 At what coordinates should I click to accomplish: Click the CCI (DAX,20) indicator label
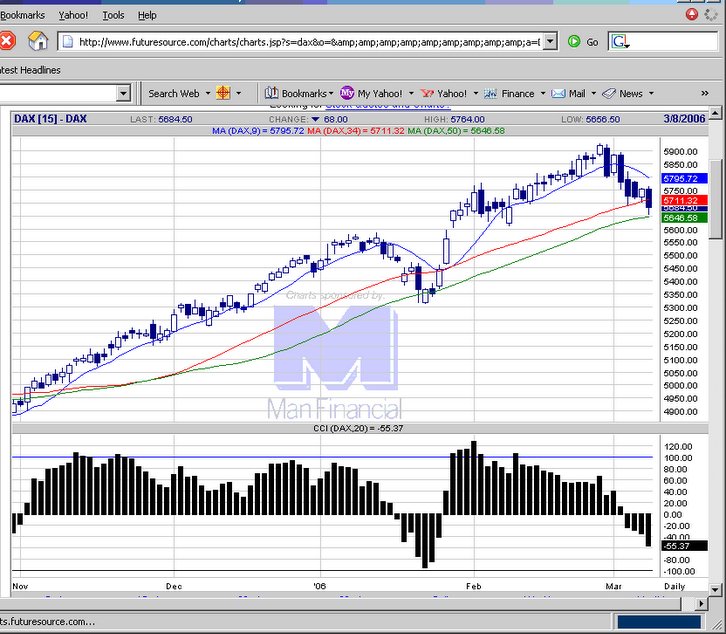(358, 428)
